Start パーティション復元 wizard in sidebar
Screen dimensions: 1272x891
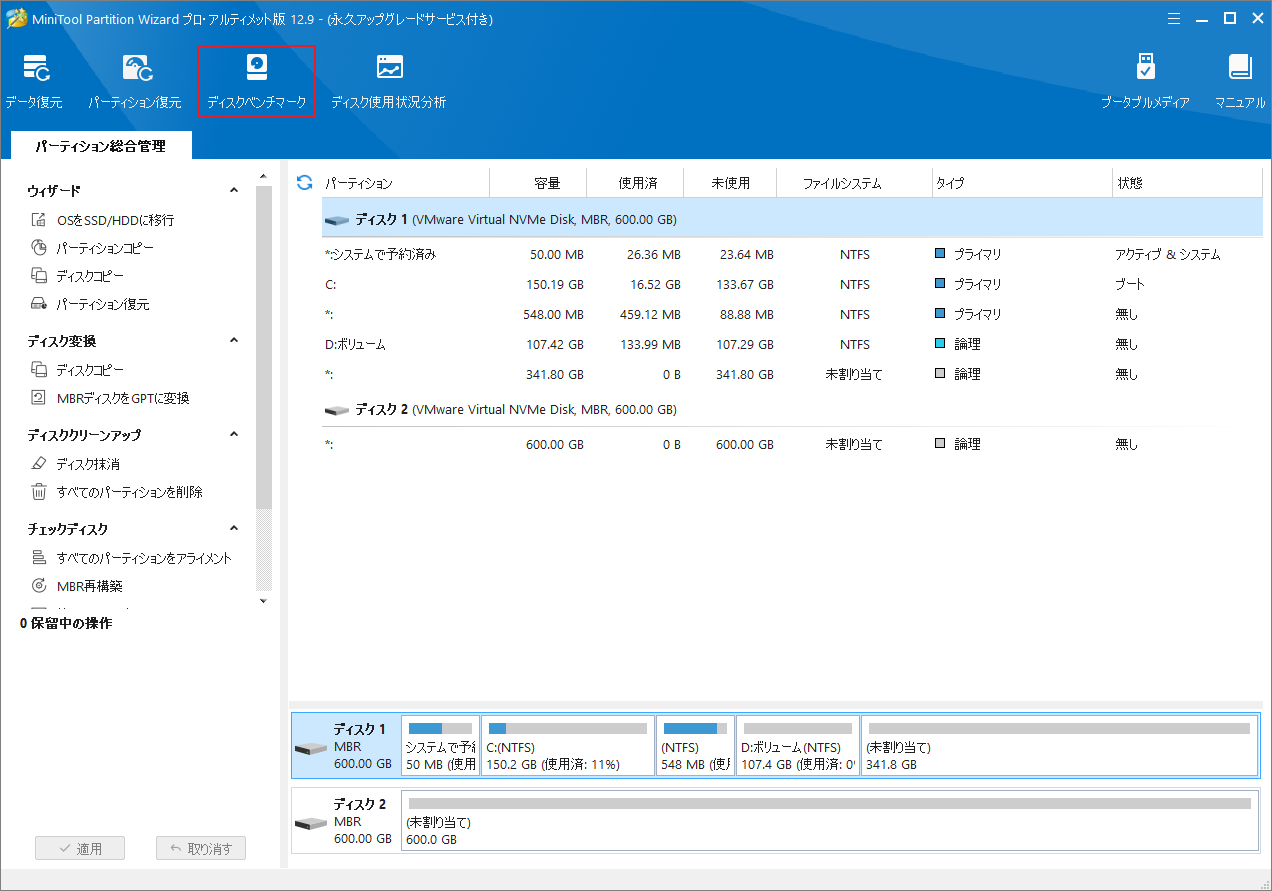(x=90, y=304)
